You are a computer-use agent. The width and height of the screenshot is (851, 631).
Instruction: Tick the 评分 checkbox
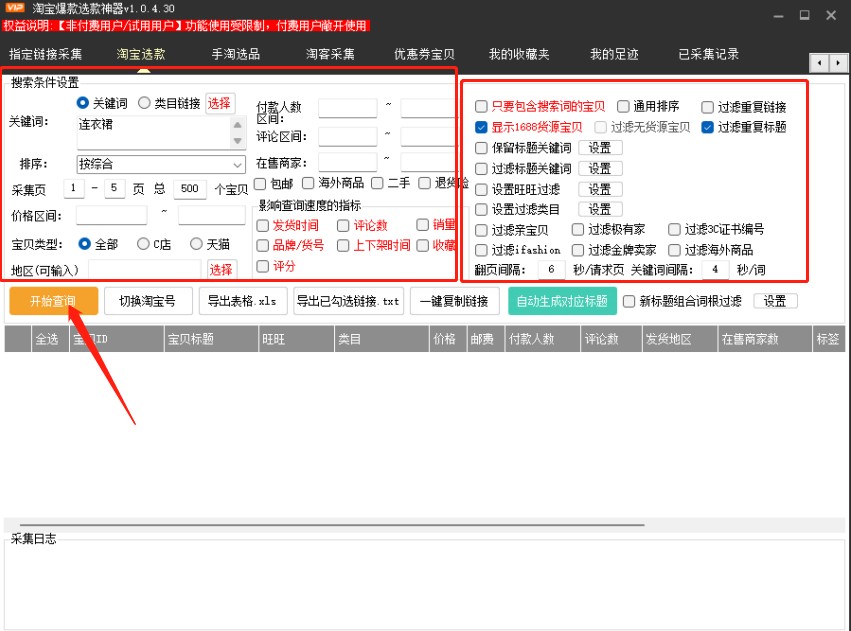coord(263,266)
